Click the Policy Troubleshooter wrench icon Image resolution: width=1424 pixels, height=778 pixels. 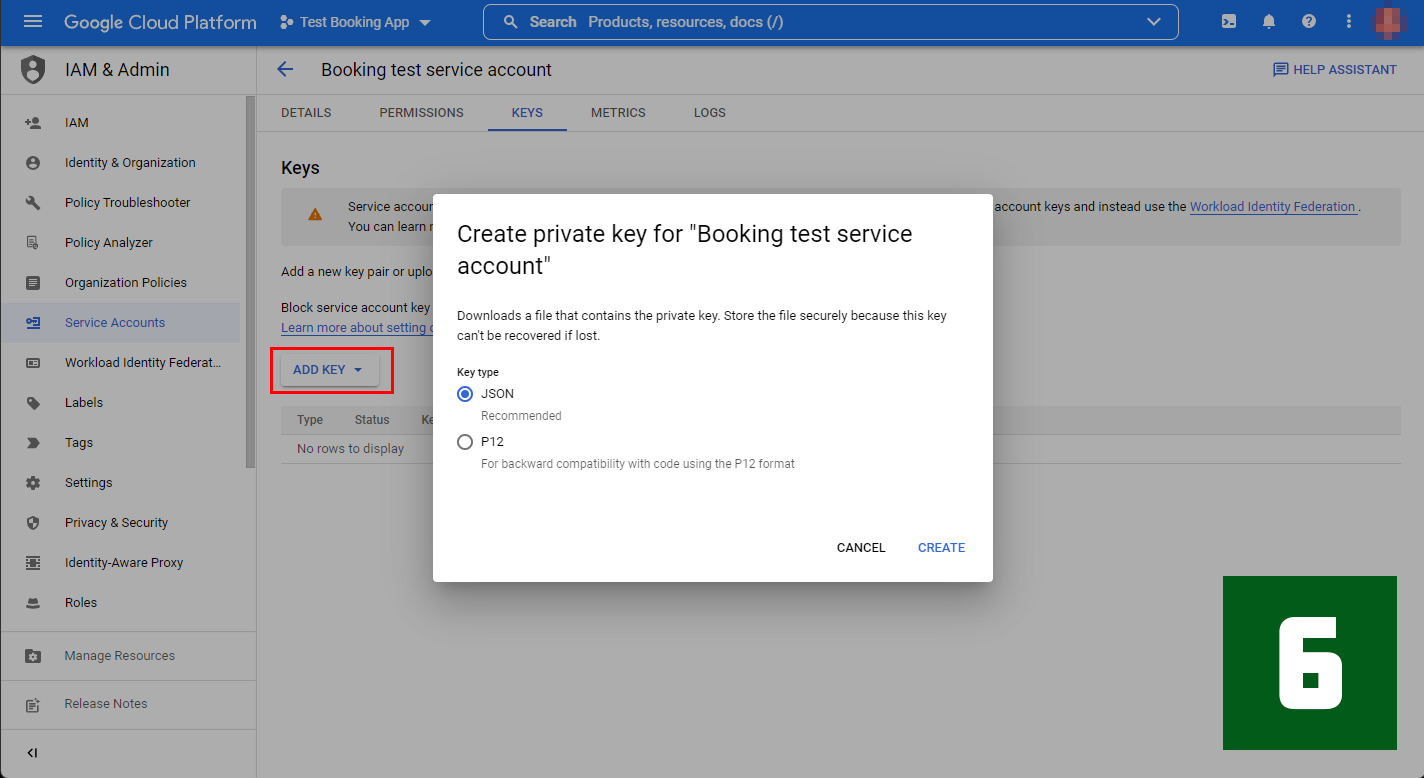pyautogui.click(x=33, y=202)
